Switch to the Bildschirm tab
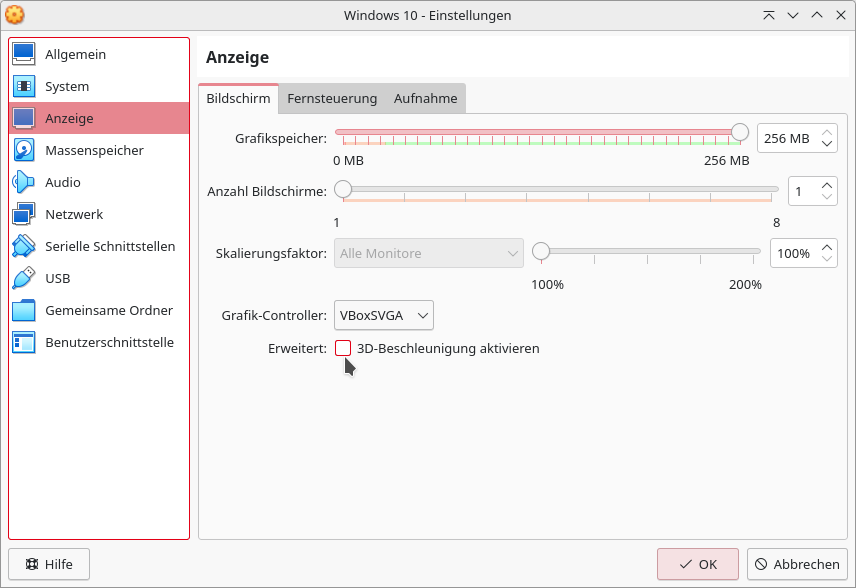The image size is (856, 588). pyautogui.click(x=239, y=98)
